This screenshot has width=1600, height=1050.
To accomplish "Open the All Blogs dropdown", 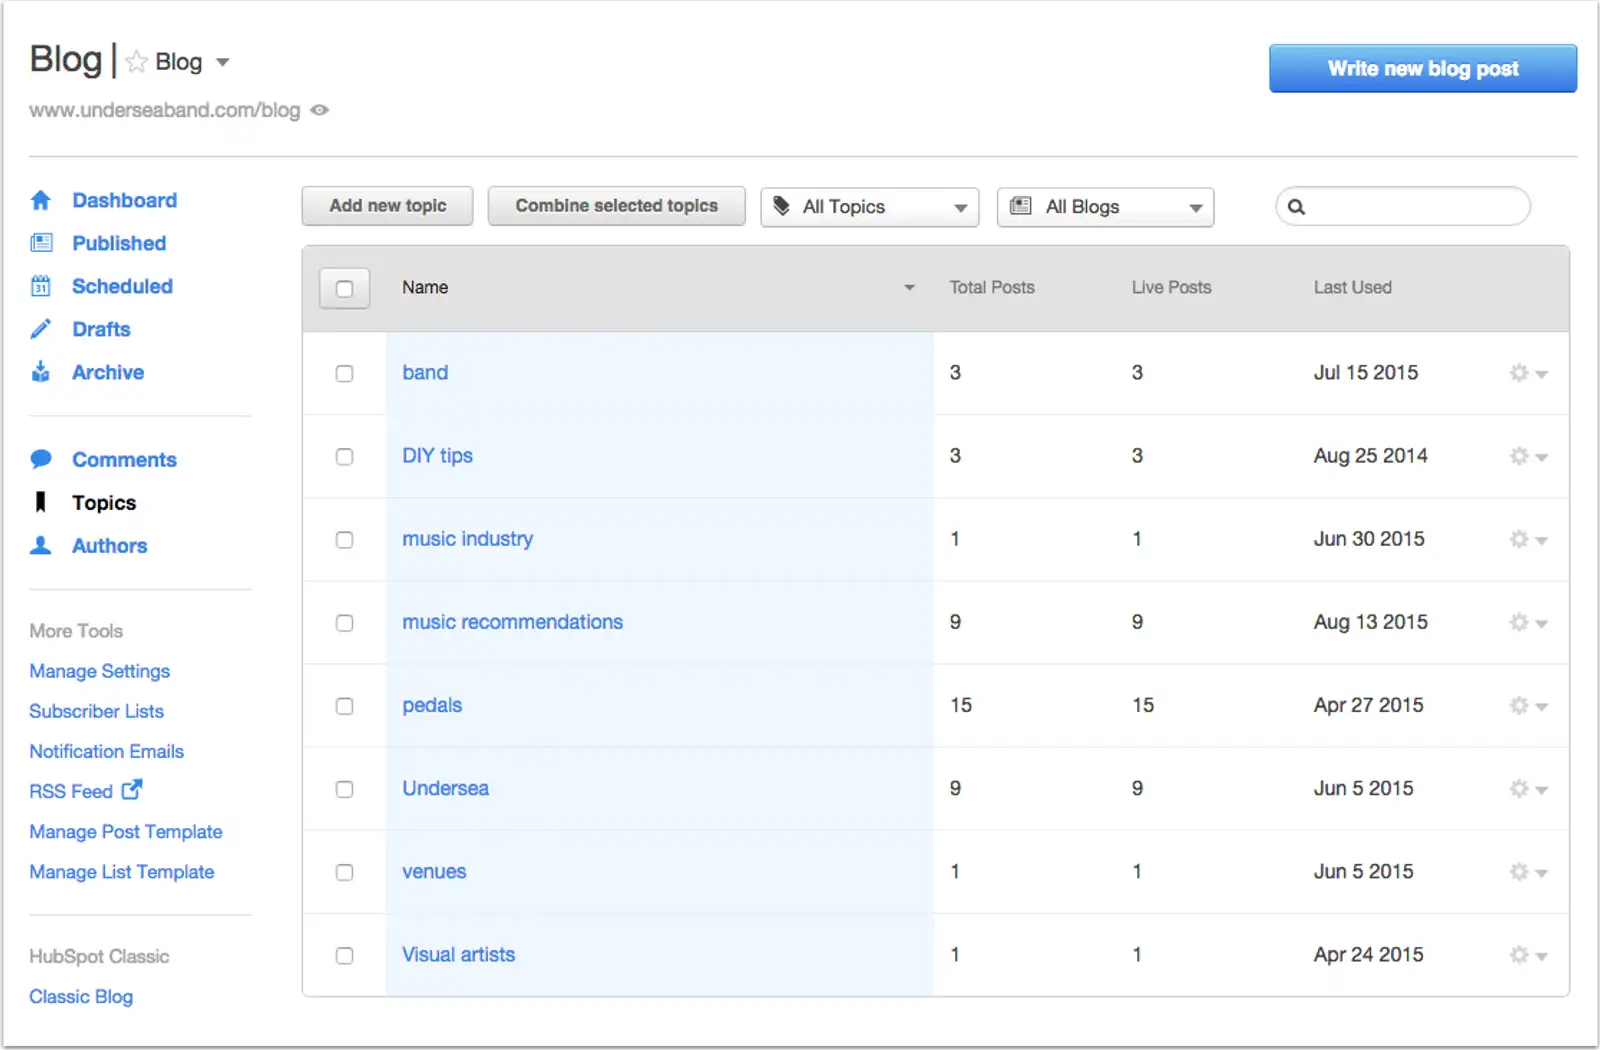I will point(1106,207).
